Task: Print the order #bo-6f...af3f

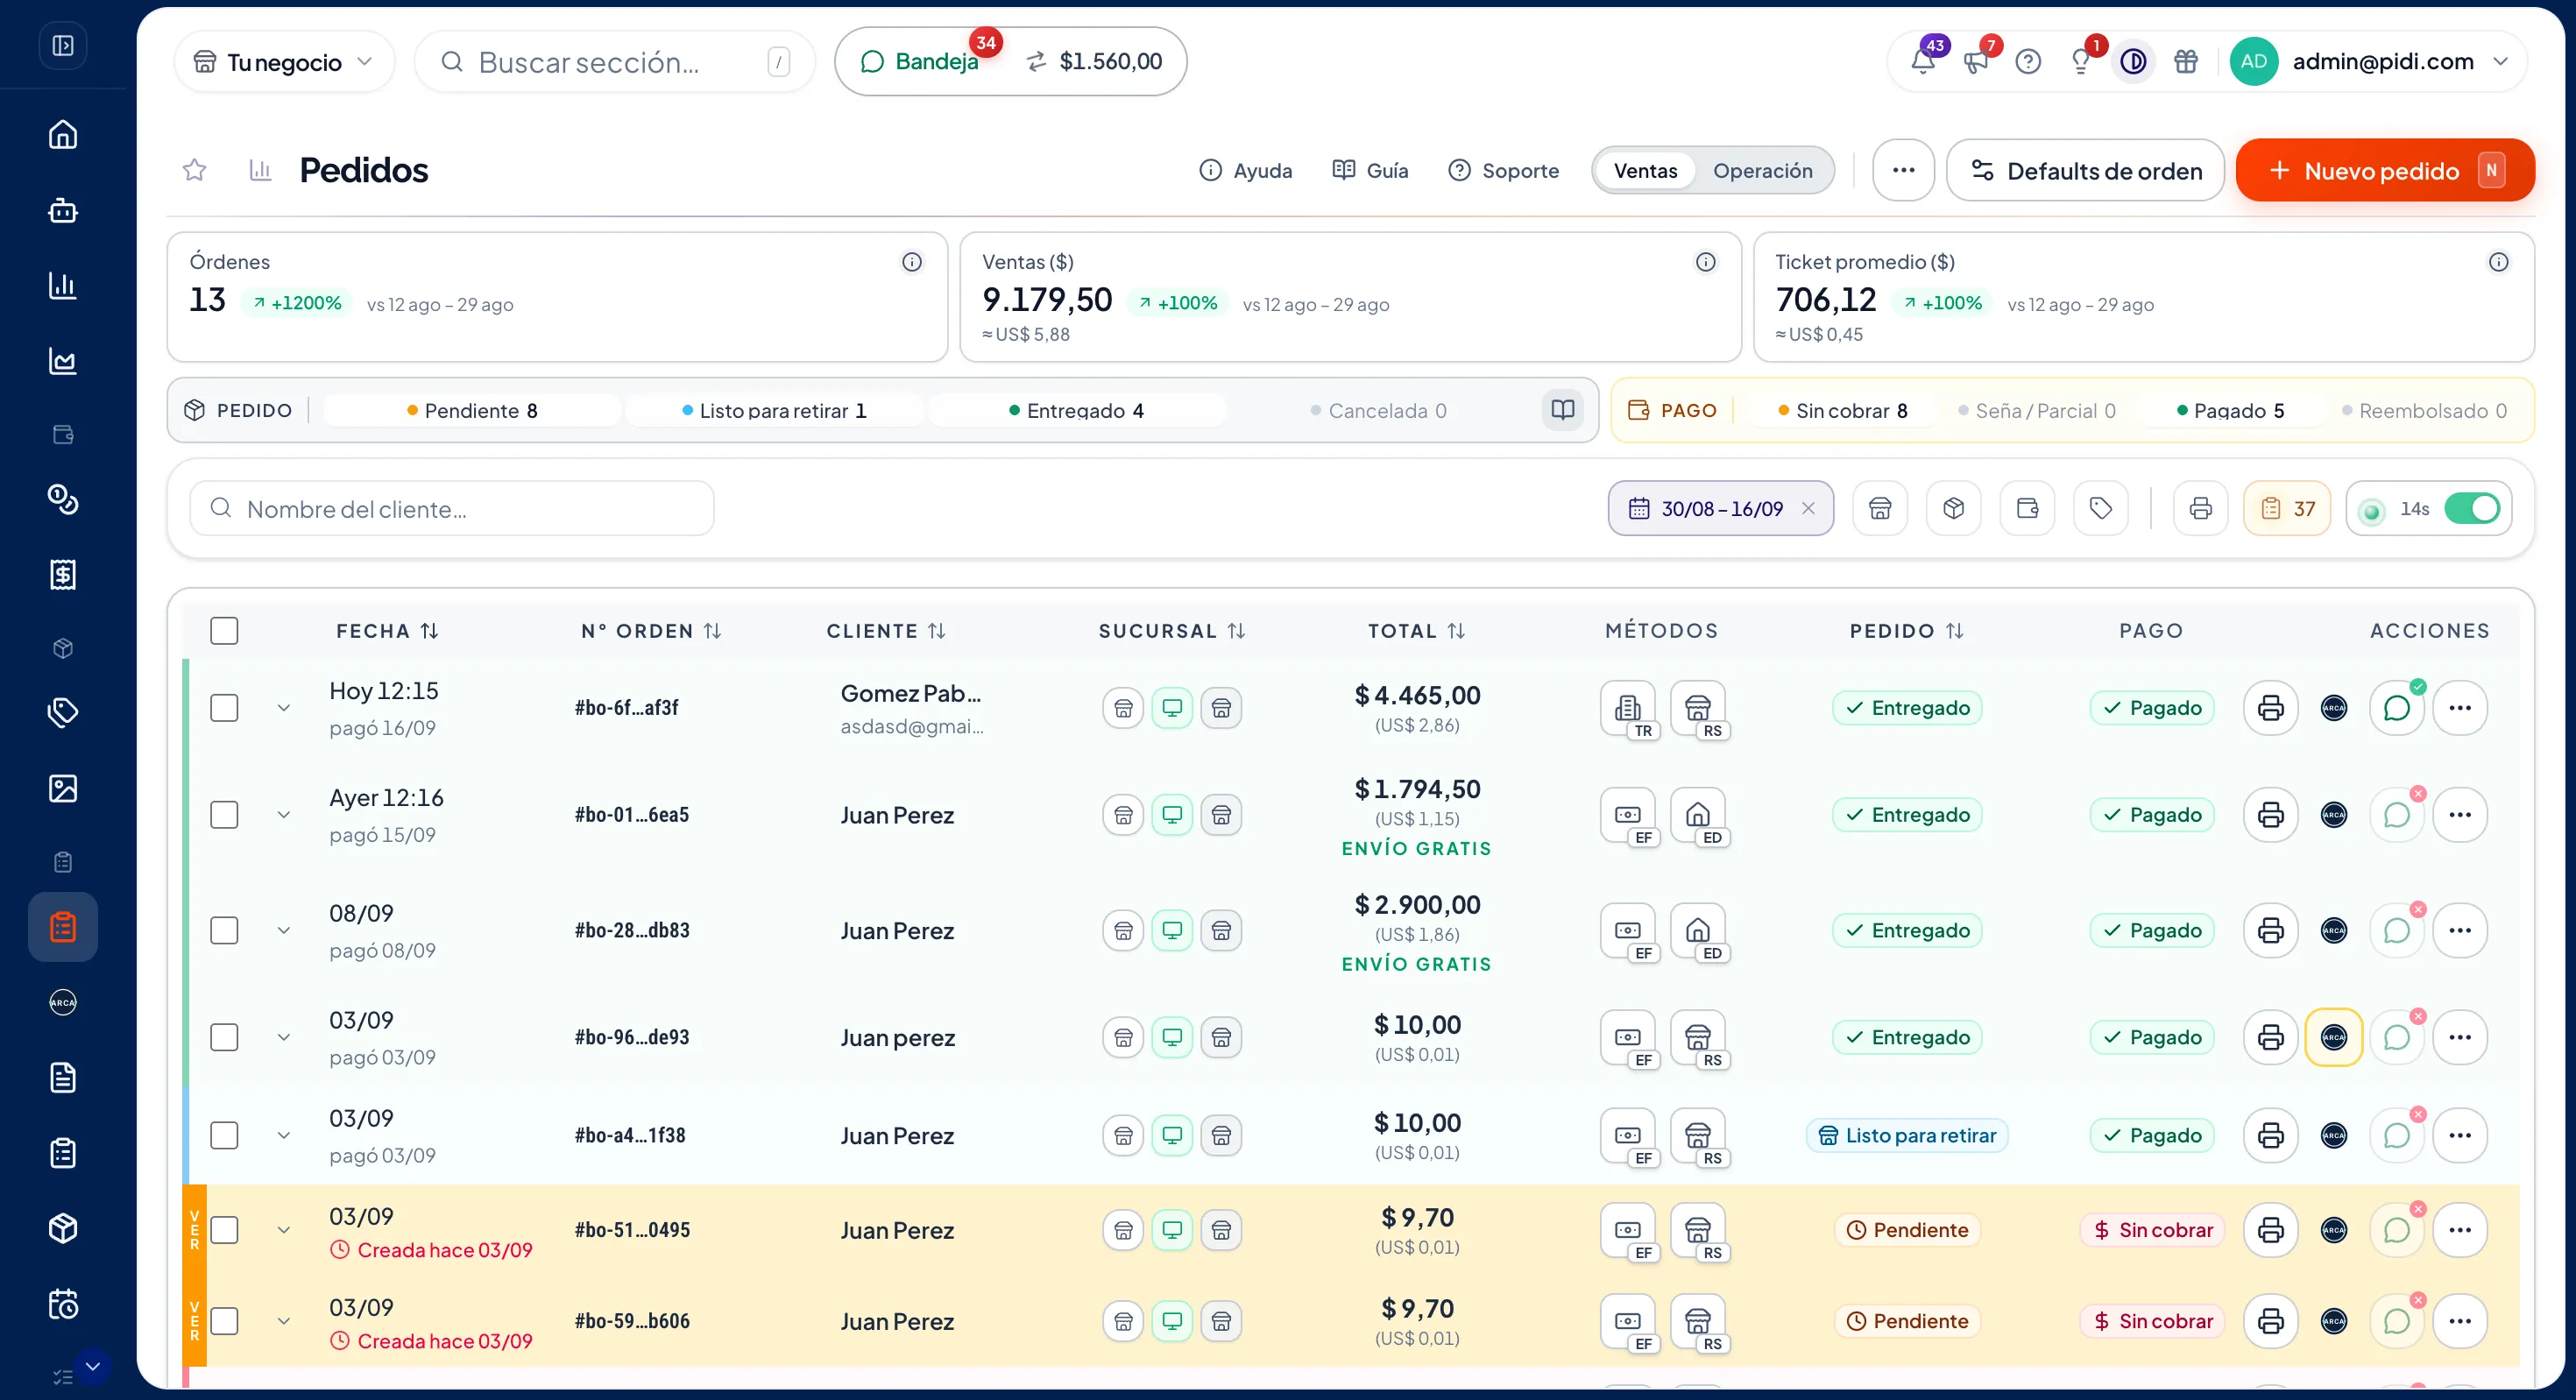Action: point(2270,708)
